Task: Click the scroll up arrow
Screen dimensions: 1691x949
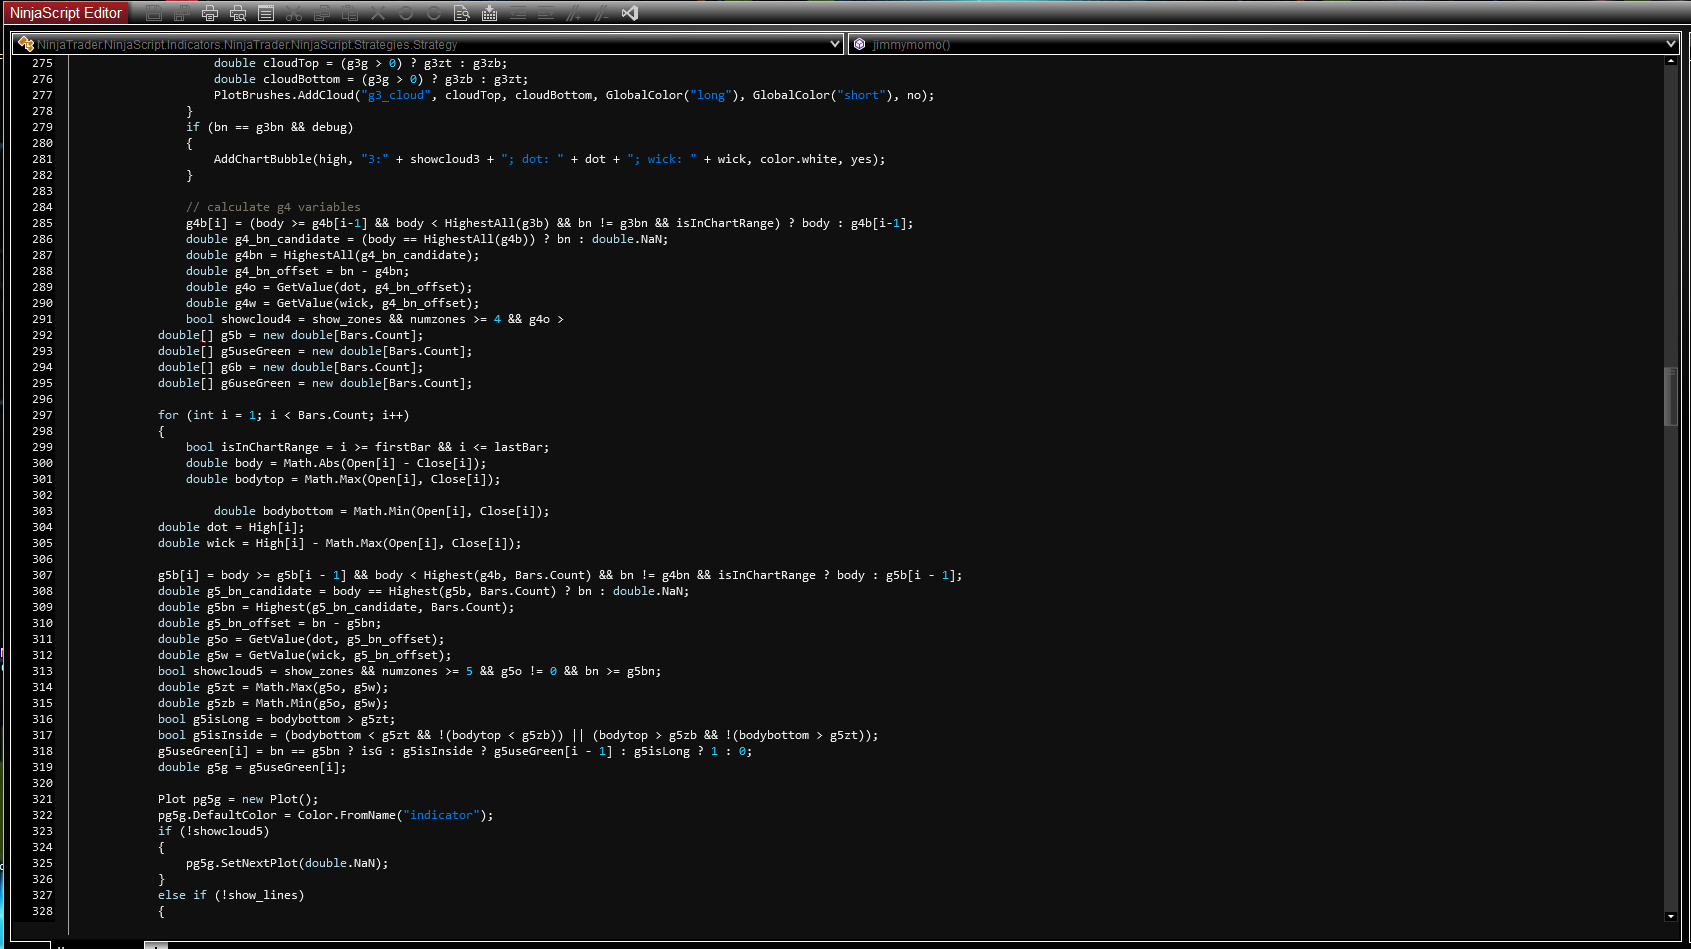Action: (1670, 62)
